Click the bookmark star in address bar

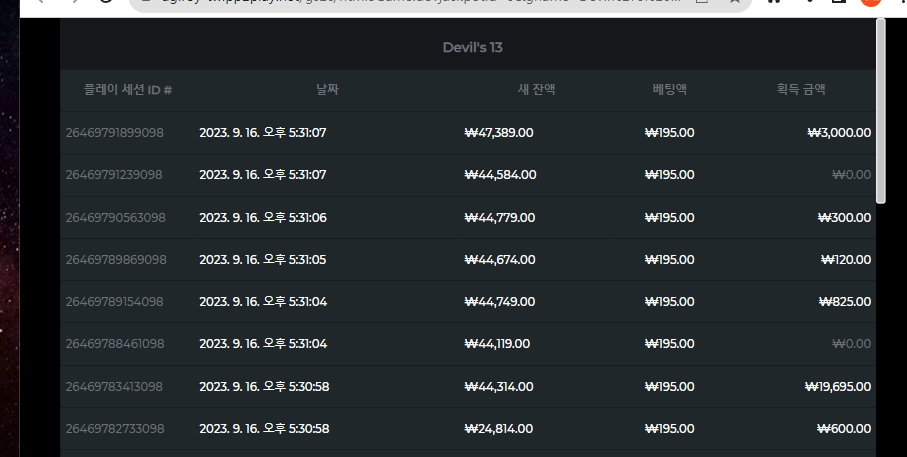point(735,2)
